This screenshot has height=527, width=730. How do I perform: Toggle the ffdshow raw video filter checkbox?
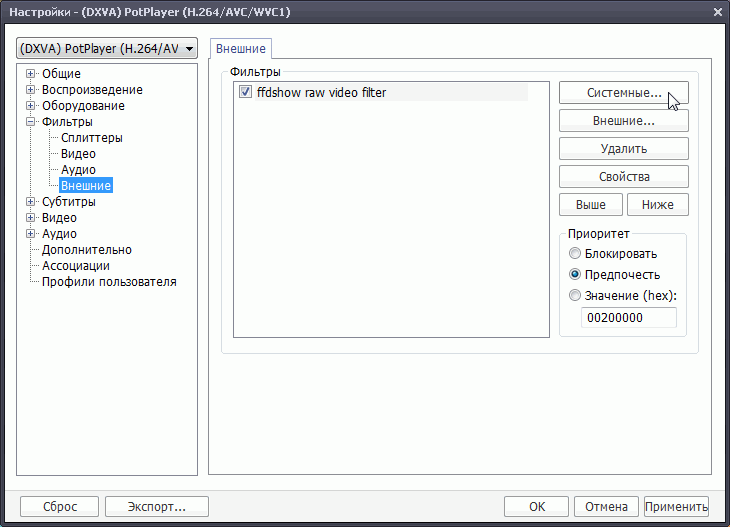245,93
